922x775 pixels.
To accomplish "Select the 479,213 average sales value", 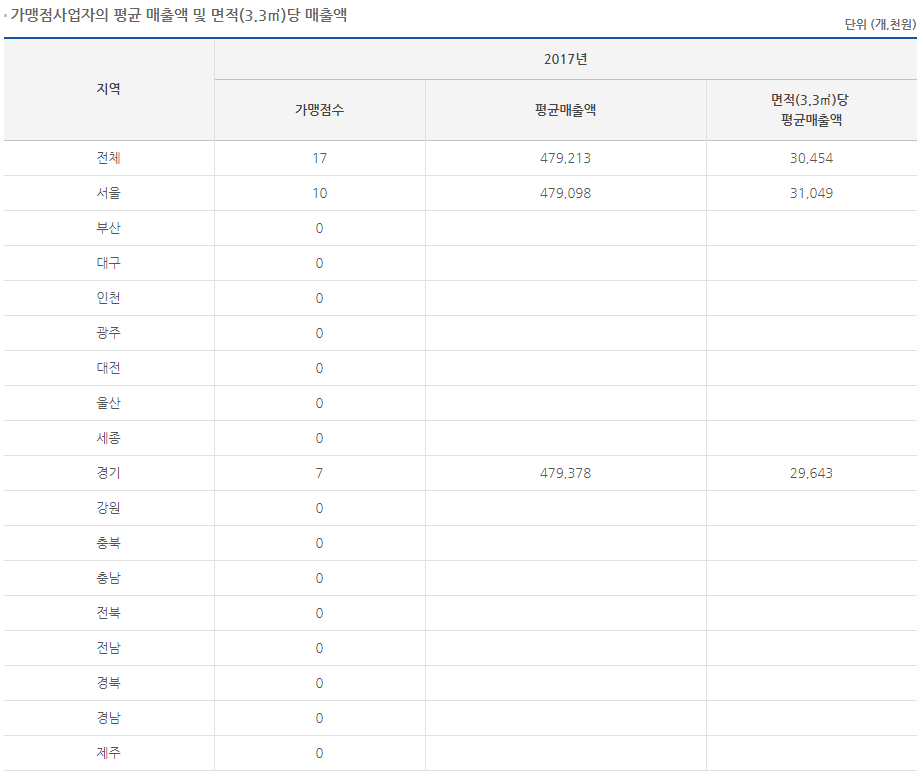I will point(565,158).
